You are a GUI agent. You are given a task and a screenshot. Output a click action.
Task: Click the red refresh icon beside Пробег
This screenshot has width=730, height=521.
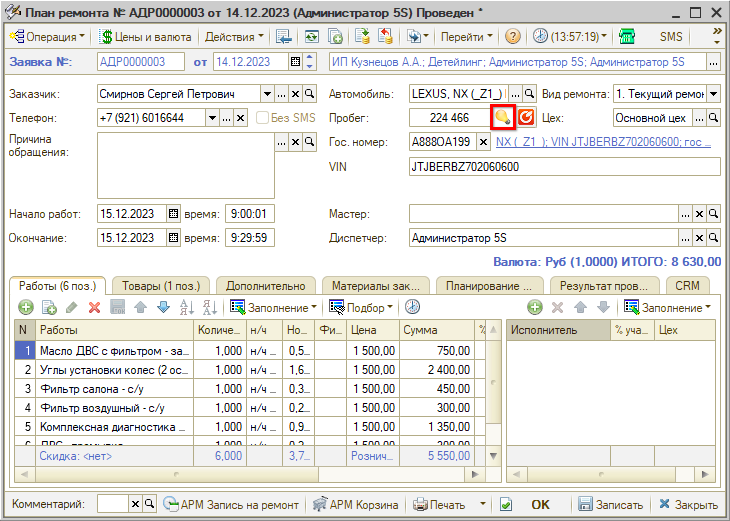tap(525, 118)
